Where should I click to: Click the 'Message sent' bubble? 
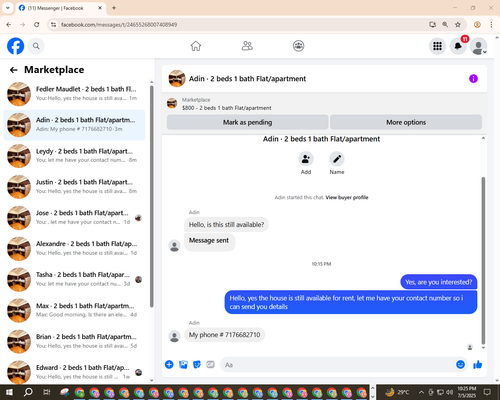point(209,241)
